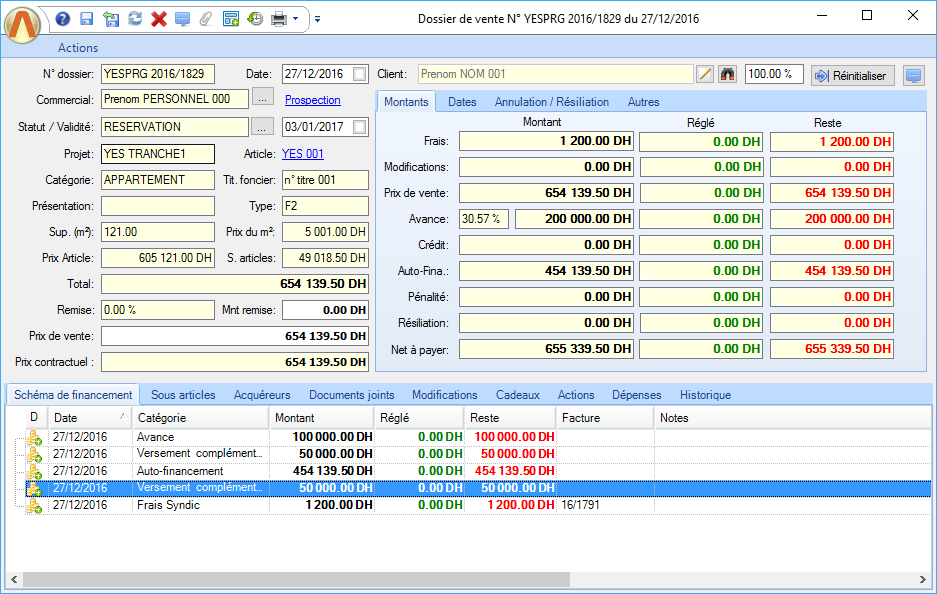The image size is (937, 594).
Task: Delete the dossier with red X icon
Action: (x=158, y=19)
